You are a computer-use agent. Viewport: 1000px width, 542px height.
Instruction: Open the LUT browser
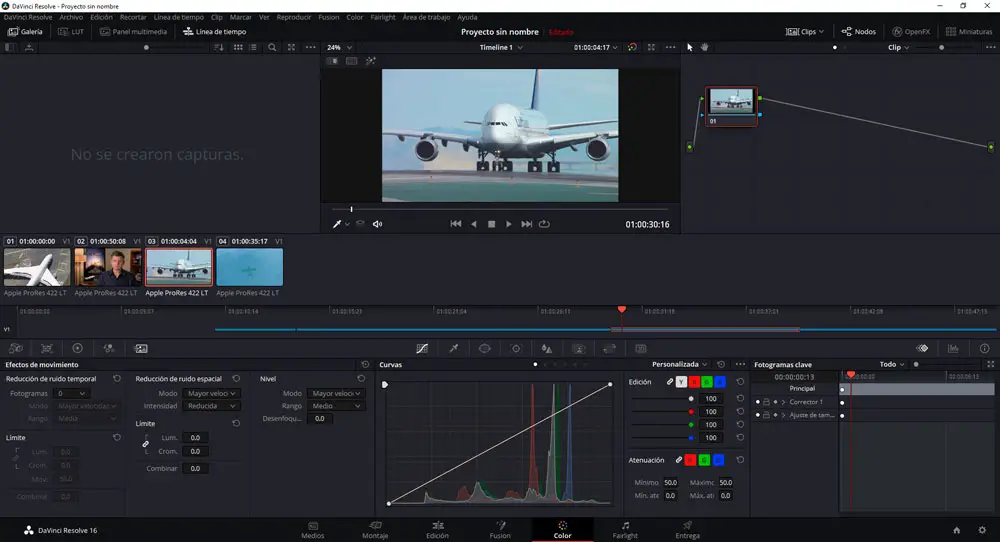point(71,31)
